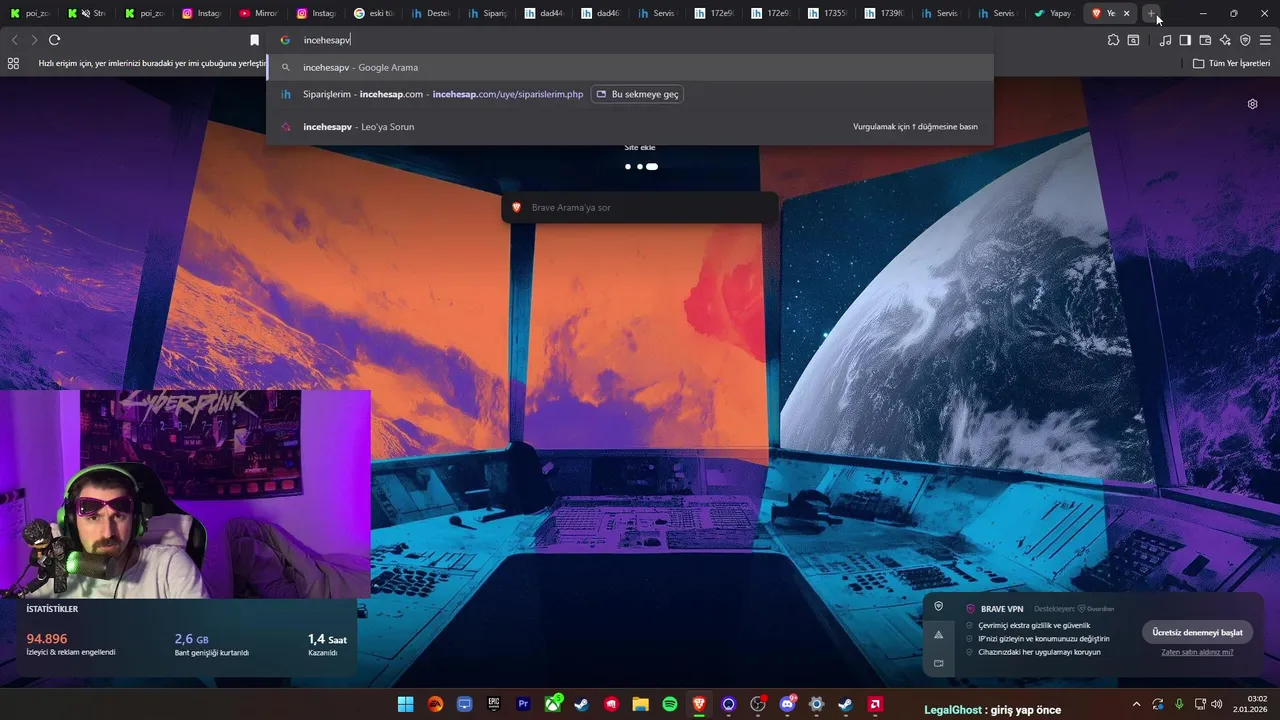Close the active Yeni Sekme tab

1127,14
